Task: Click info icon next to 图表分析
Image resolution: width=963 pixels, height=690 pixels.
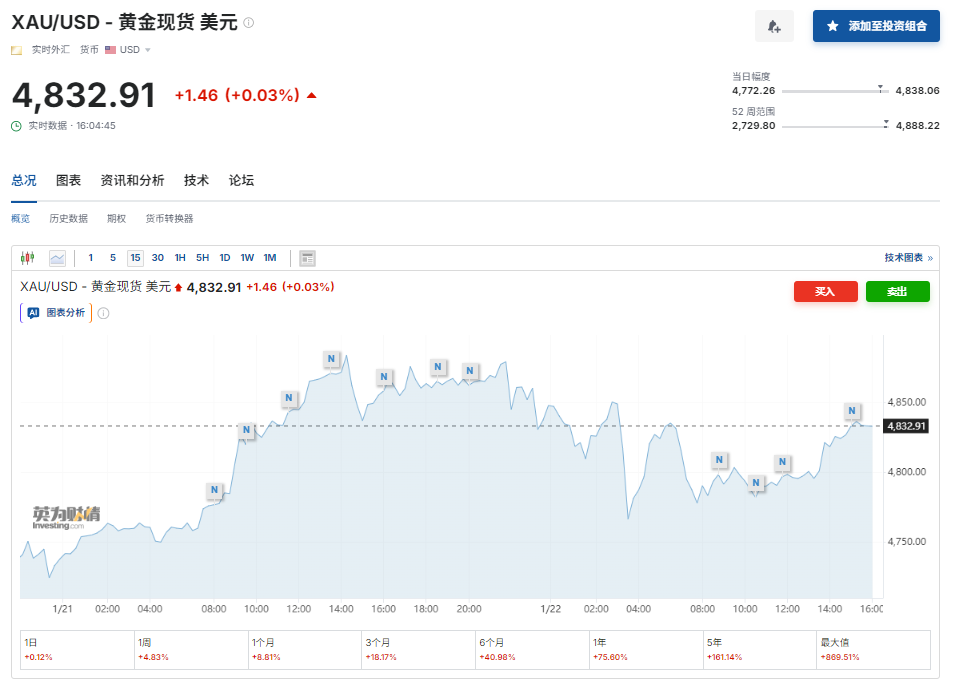Action: 103,313
